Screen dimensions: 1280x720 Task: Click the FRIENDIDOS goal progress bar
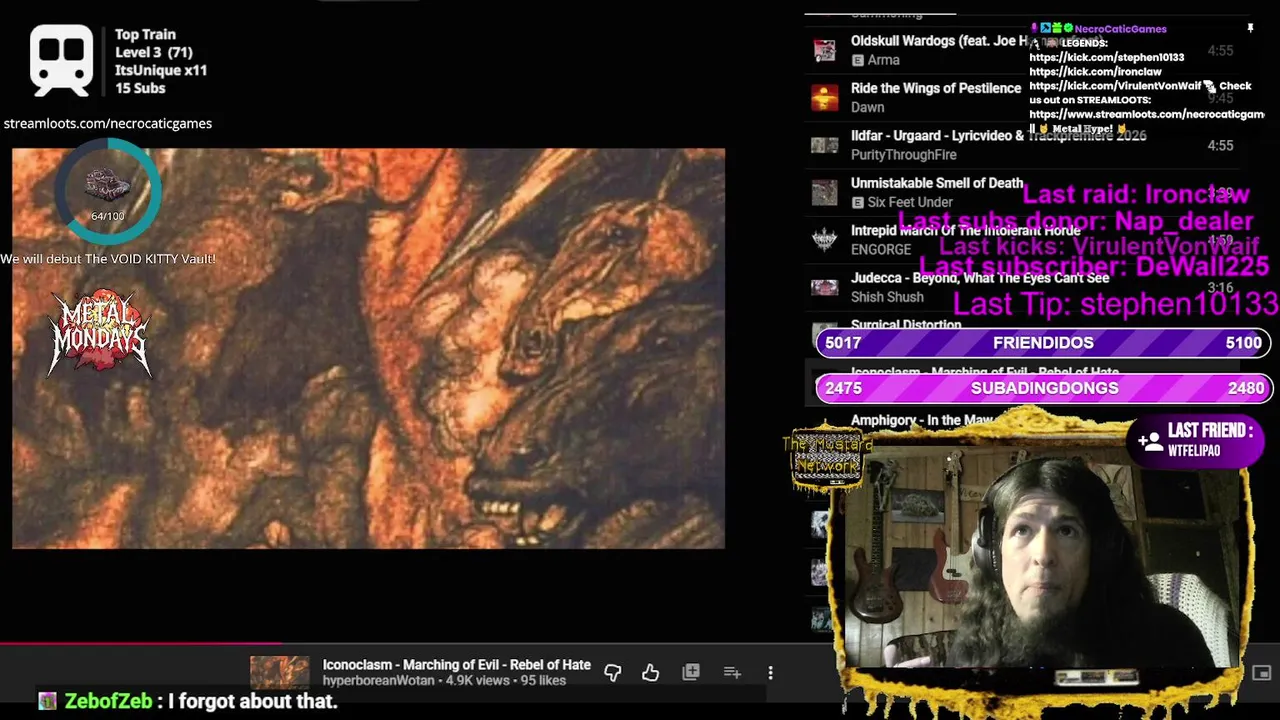(x=1043, y=343)
